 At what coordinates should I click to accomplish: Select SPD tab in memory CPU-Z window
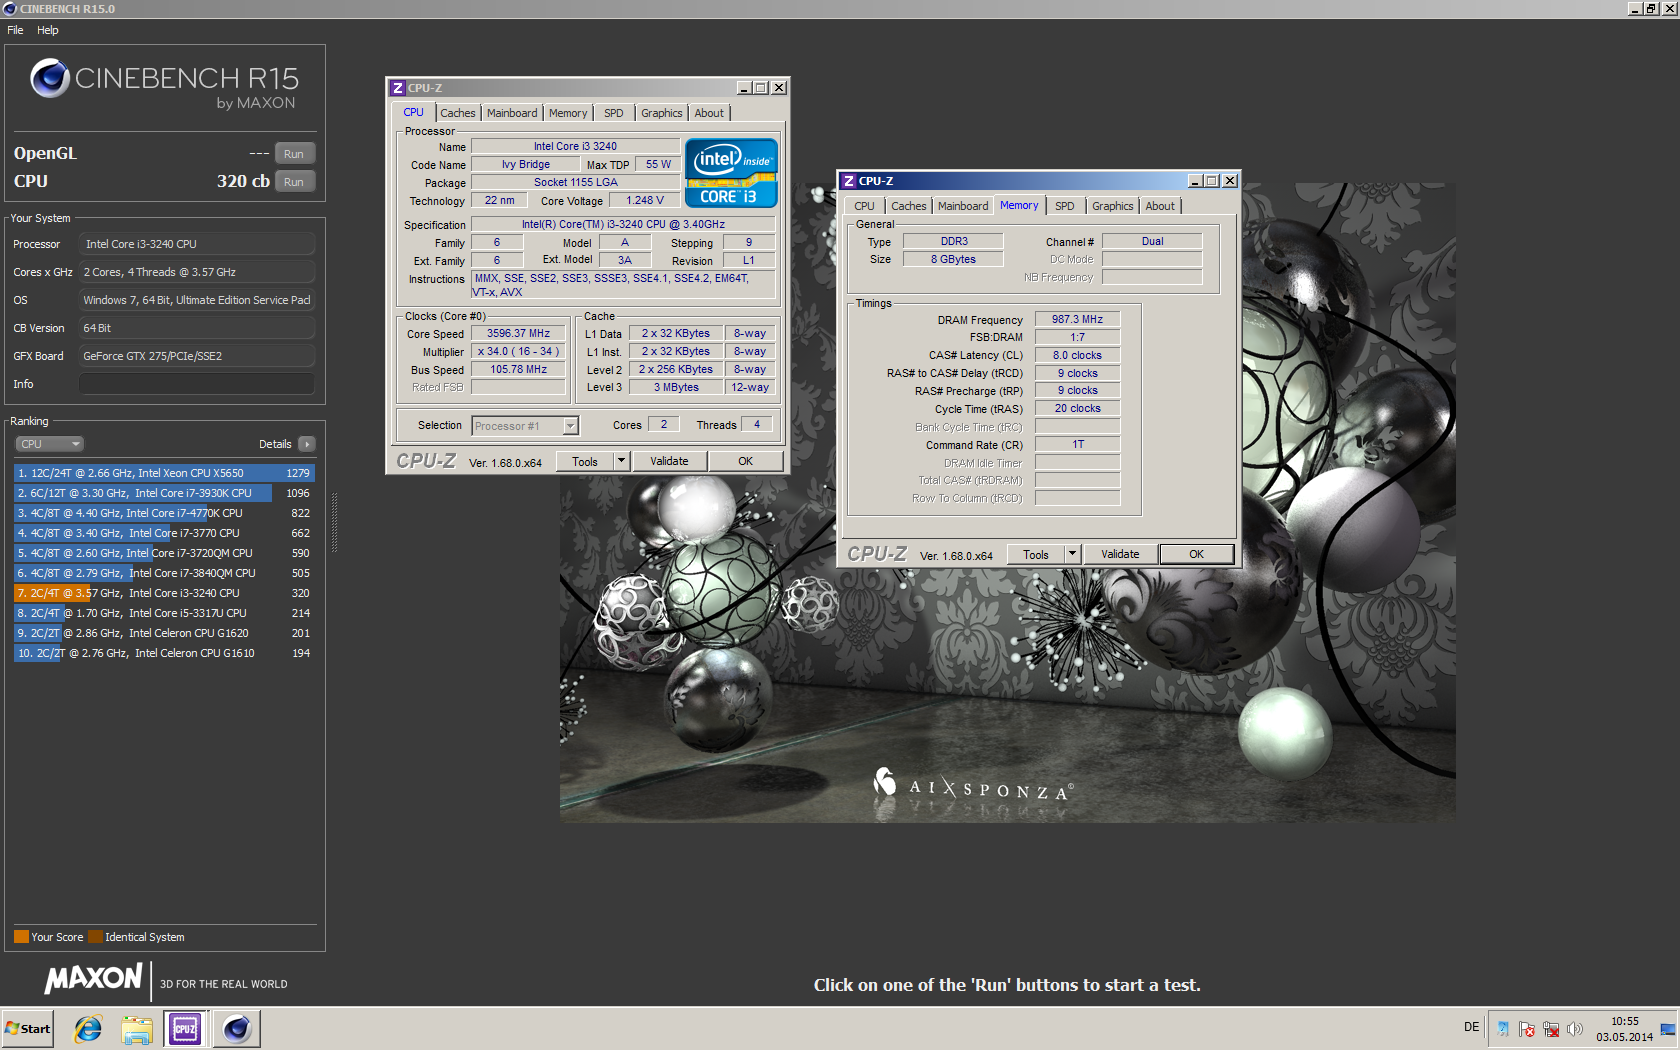(1065, 206)
